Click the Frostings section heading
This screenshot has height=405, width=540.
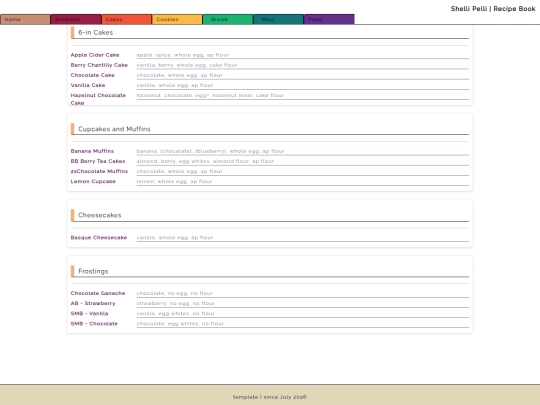[x=93, y=271]
